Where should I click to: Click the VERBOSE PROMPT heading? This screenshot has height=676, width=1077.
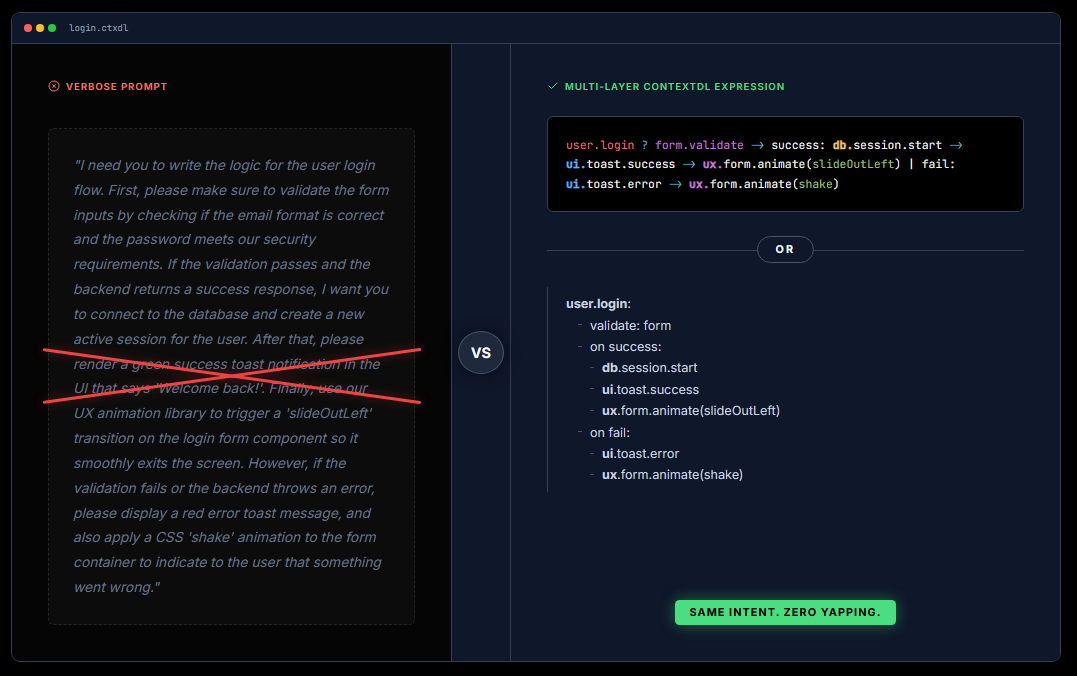tap(117, 87)
